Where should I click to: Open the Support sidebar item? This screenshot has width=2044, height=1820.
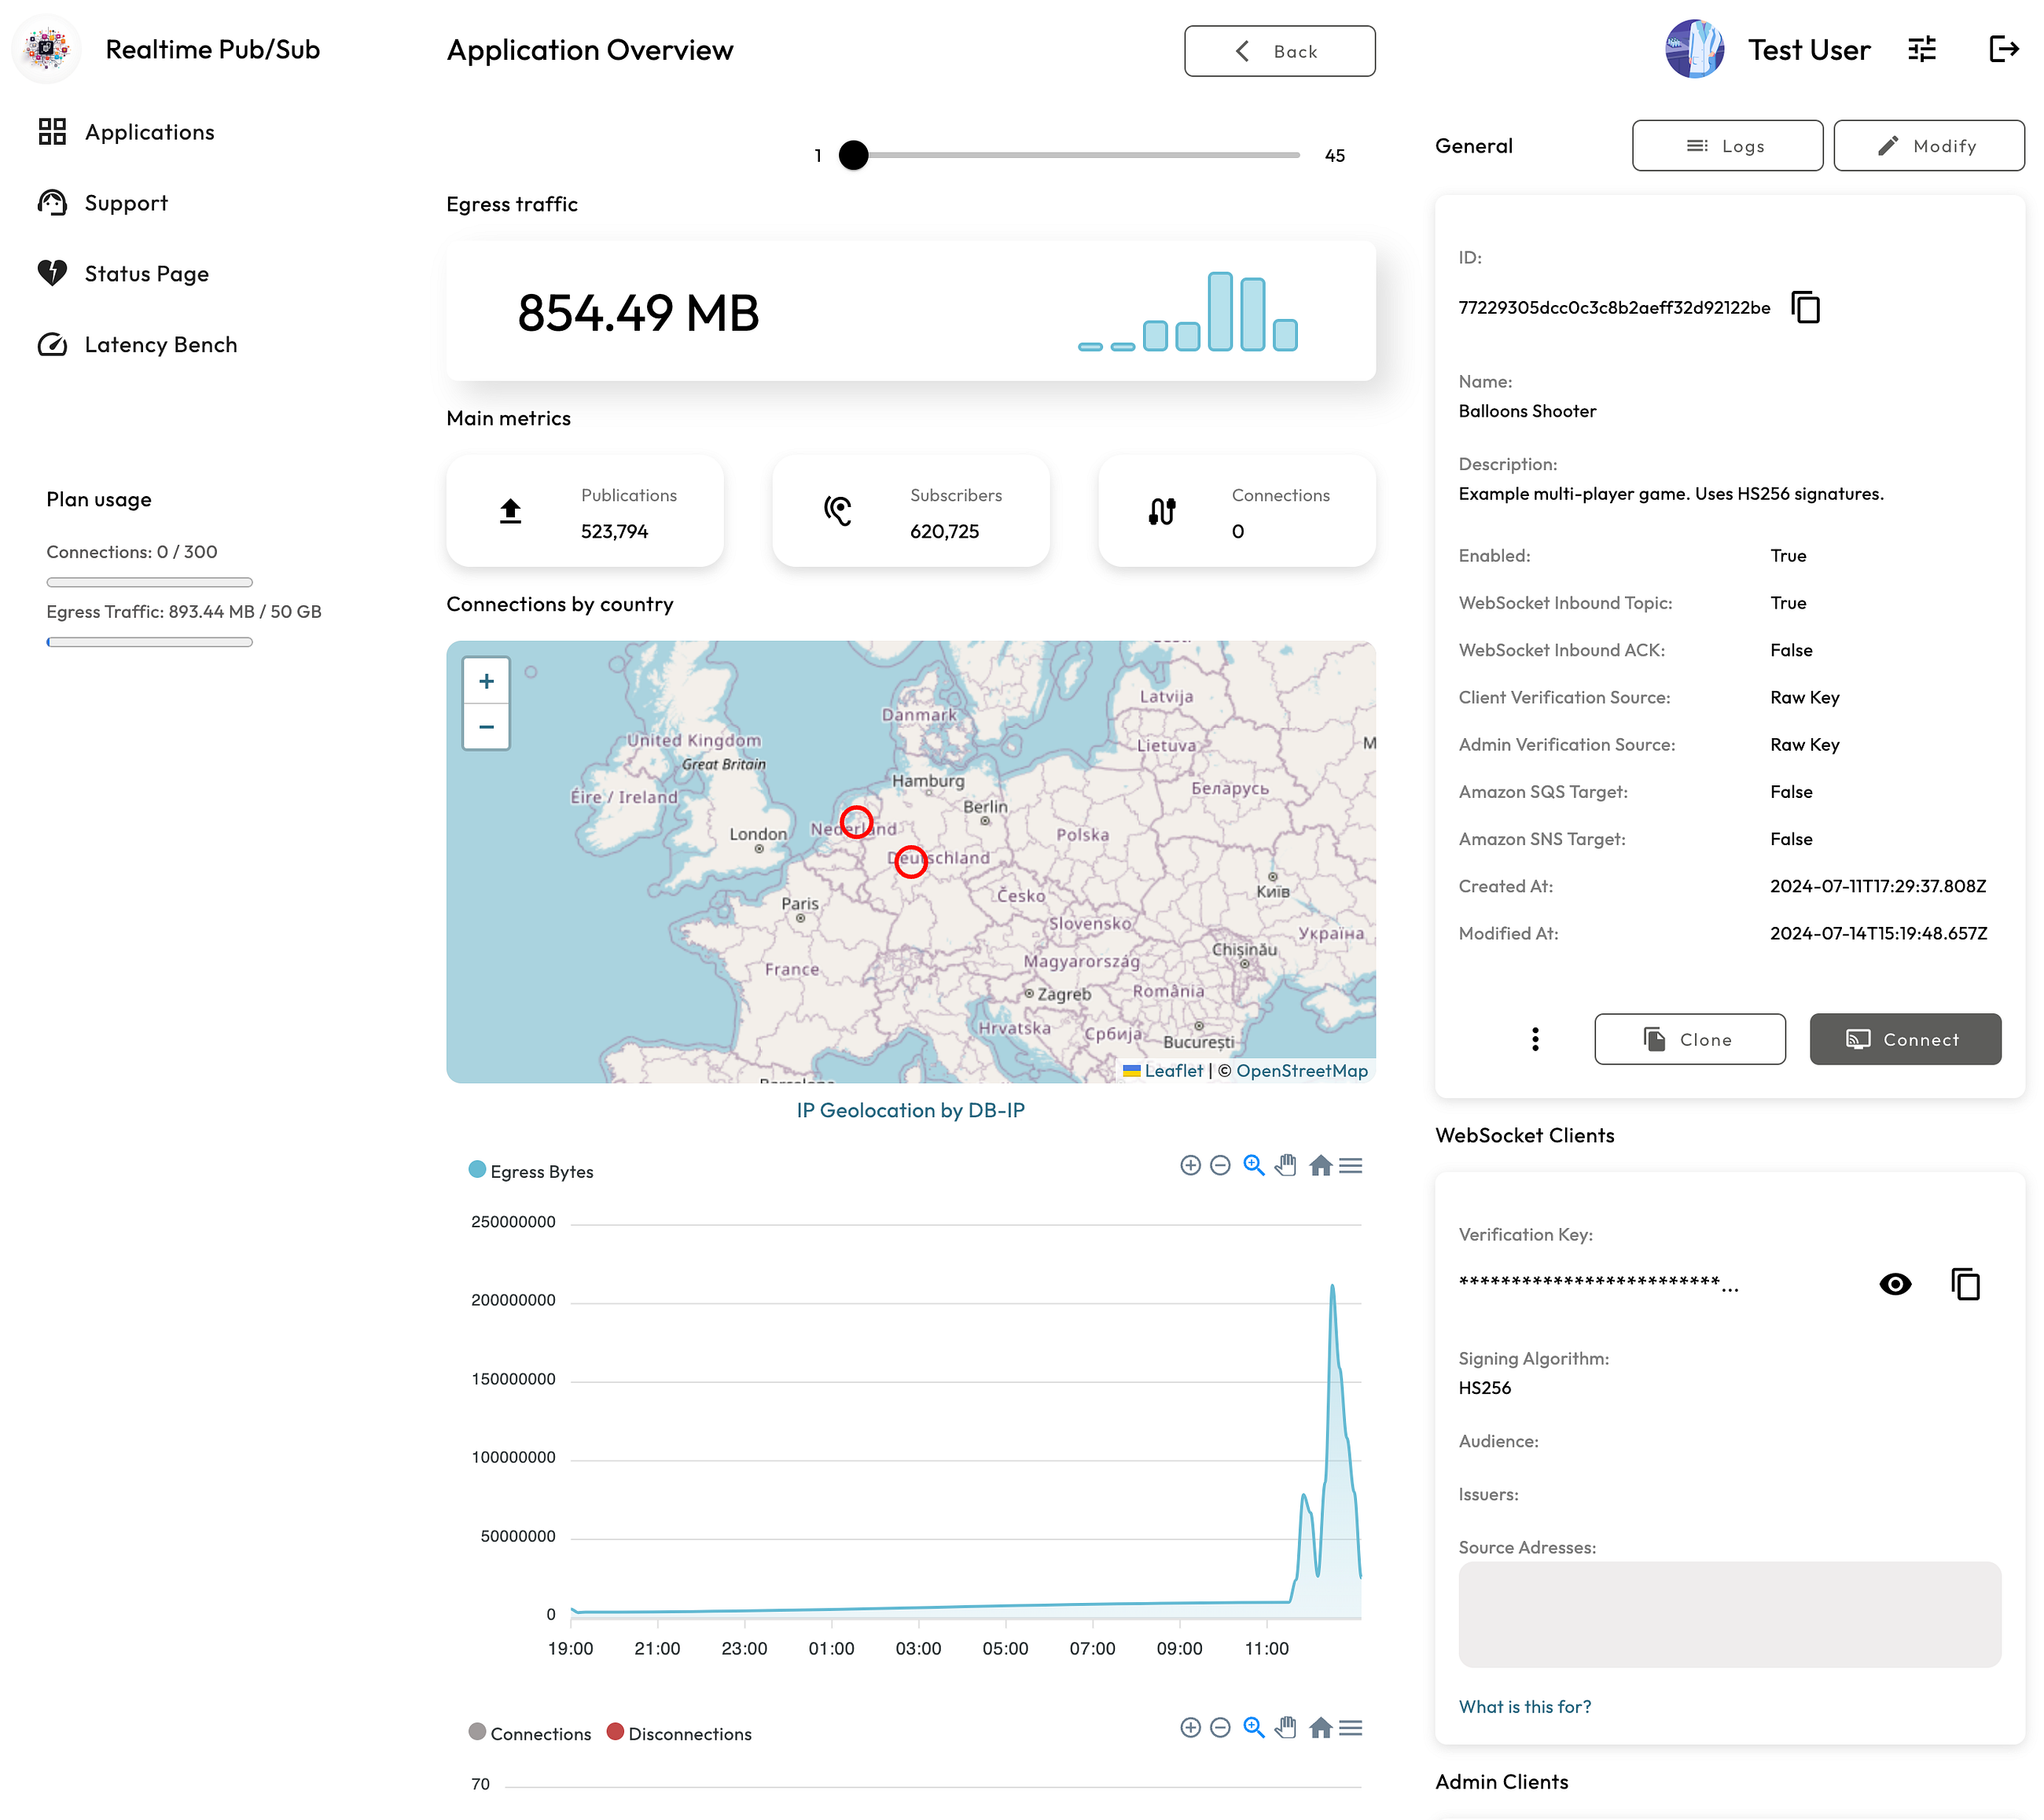coord(103,203)
